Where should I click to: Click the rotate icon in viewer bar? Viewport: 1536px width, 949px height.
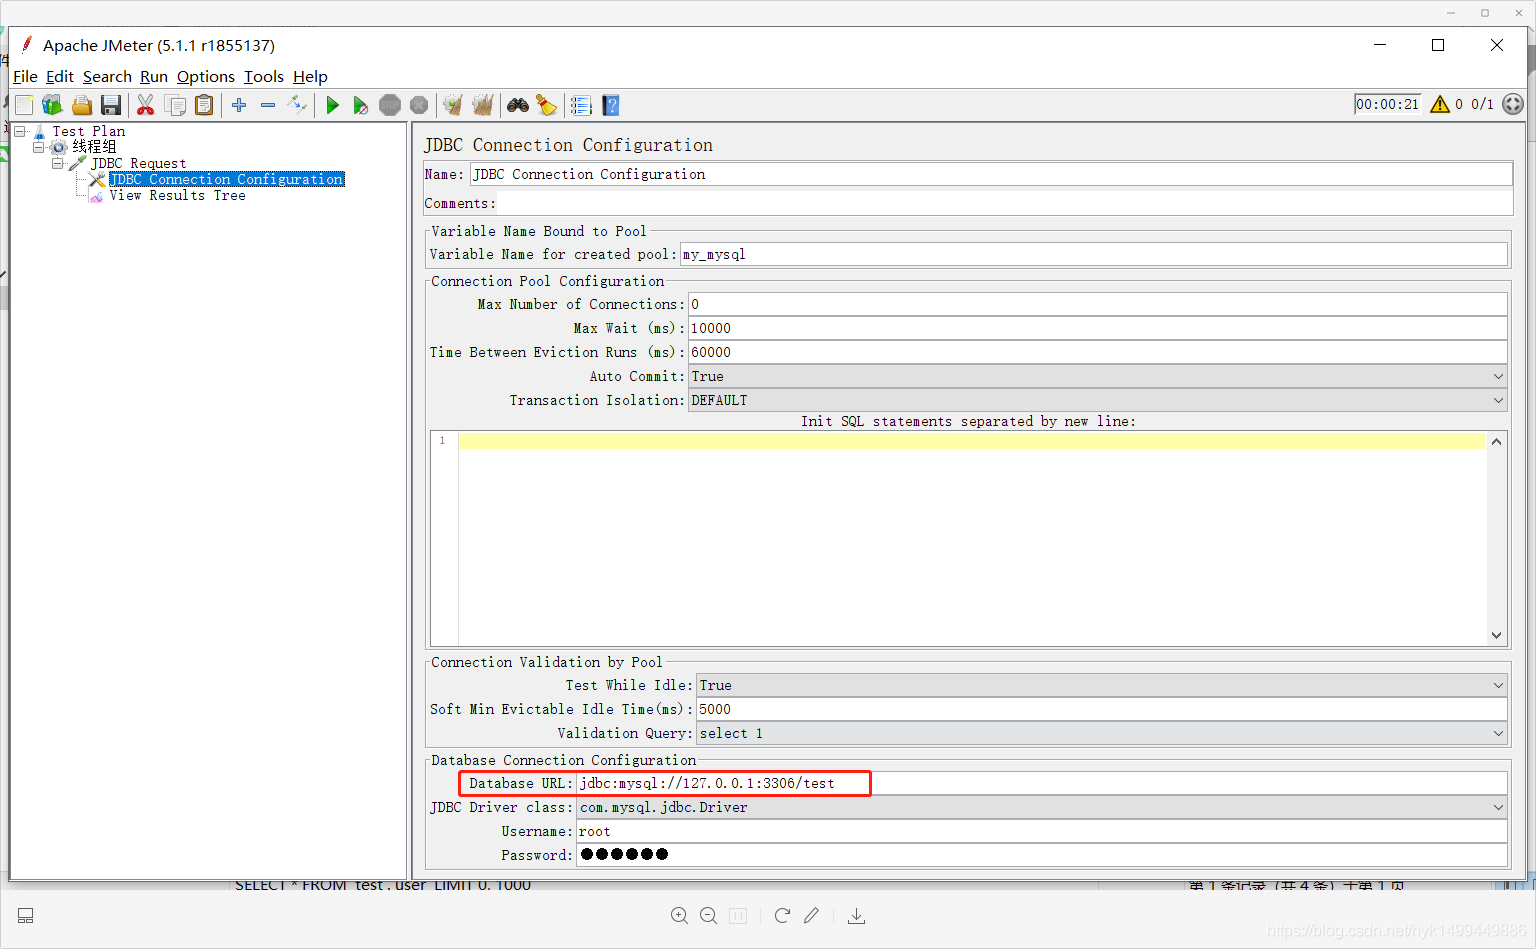(782, 915)
